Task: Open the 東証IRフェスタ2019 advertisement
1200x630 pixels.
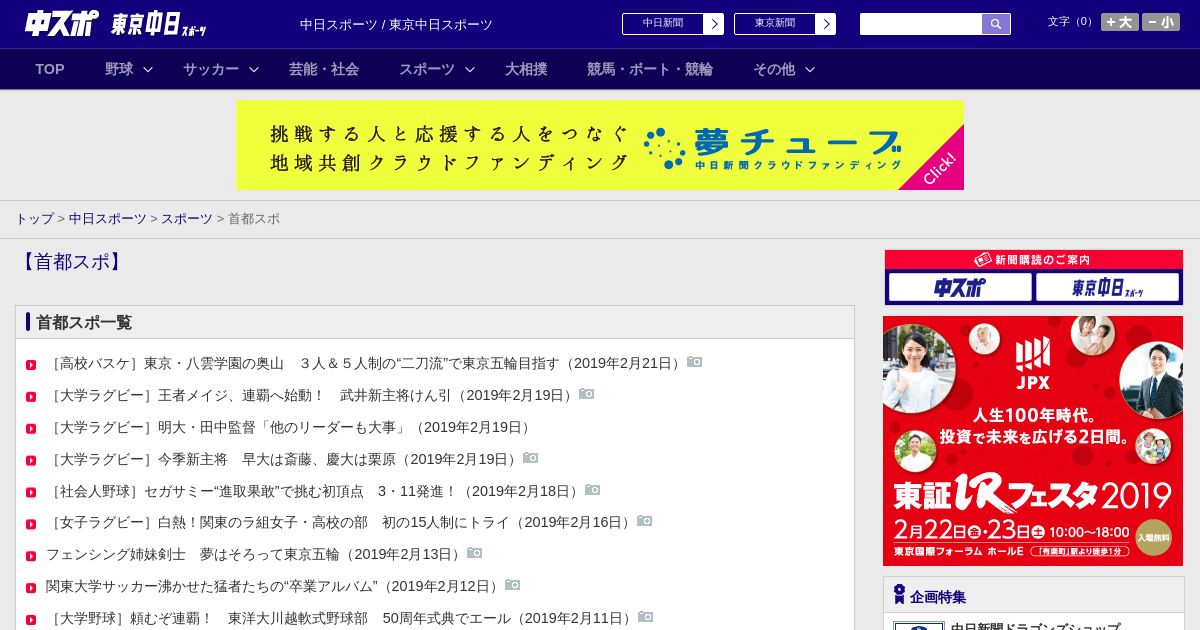Action: click(x=1033, y=441)
